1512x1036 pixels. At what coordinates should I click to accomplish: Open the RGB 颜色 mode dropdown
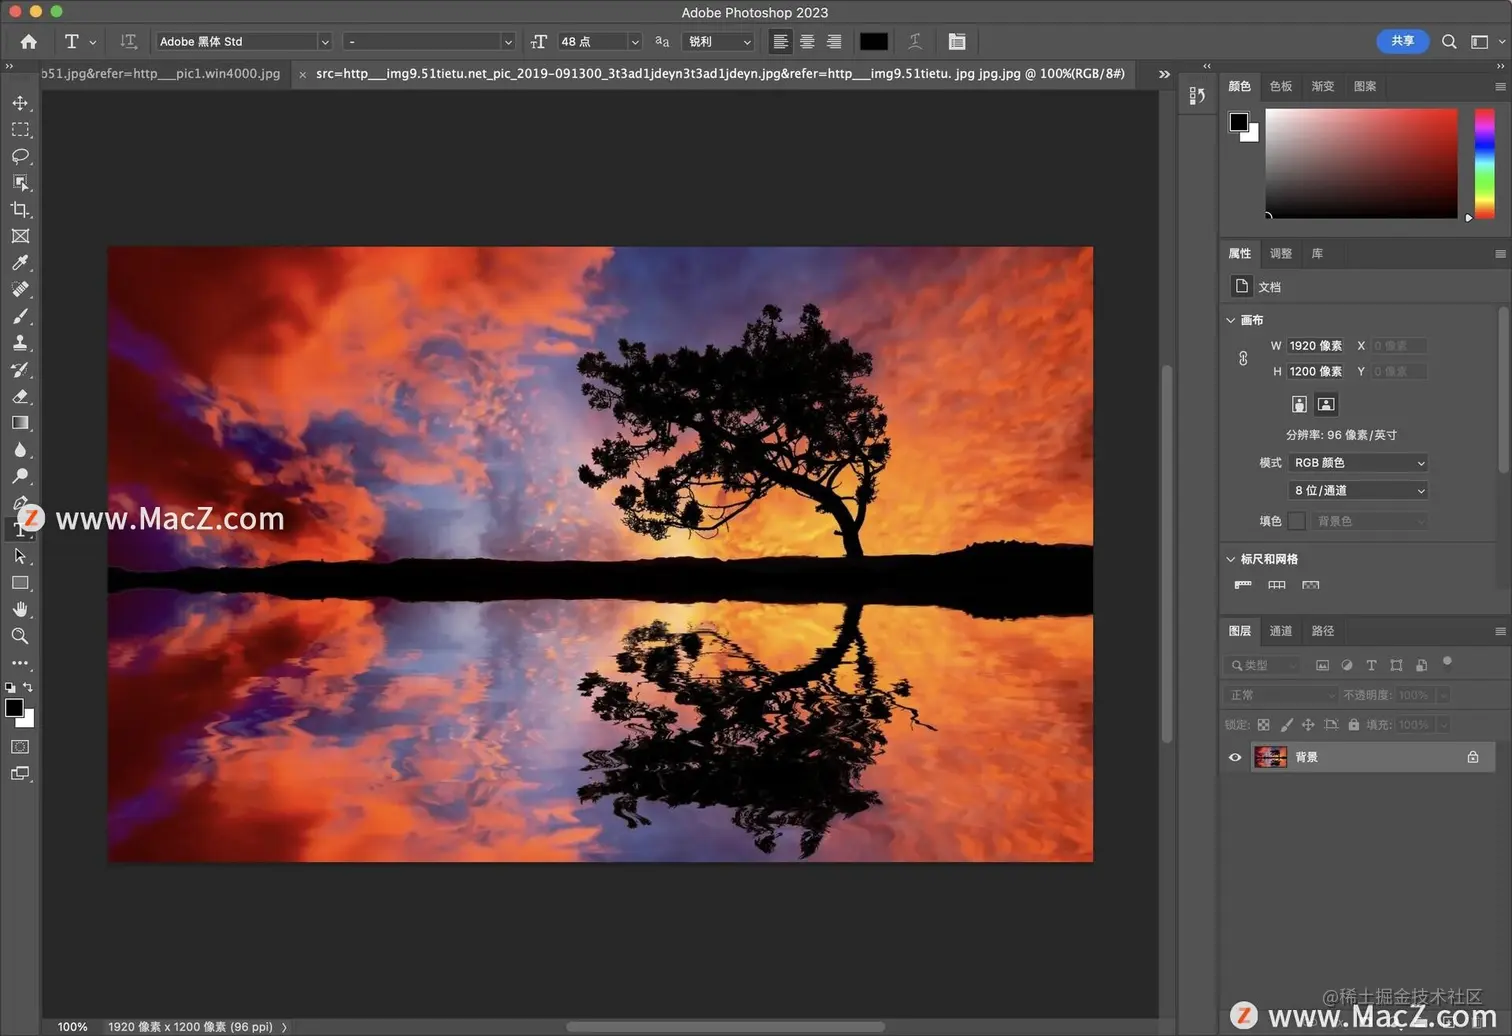click(1358, 463)
